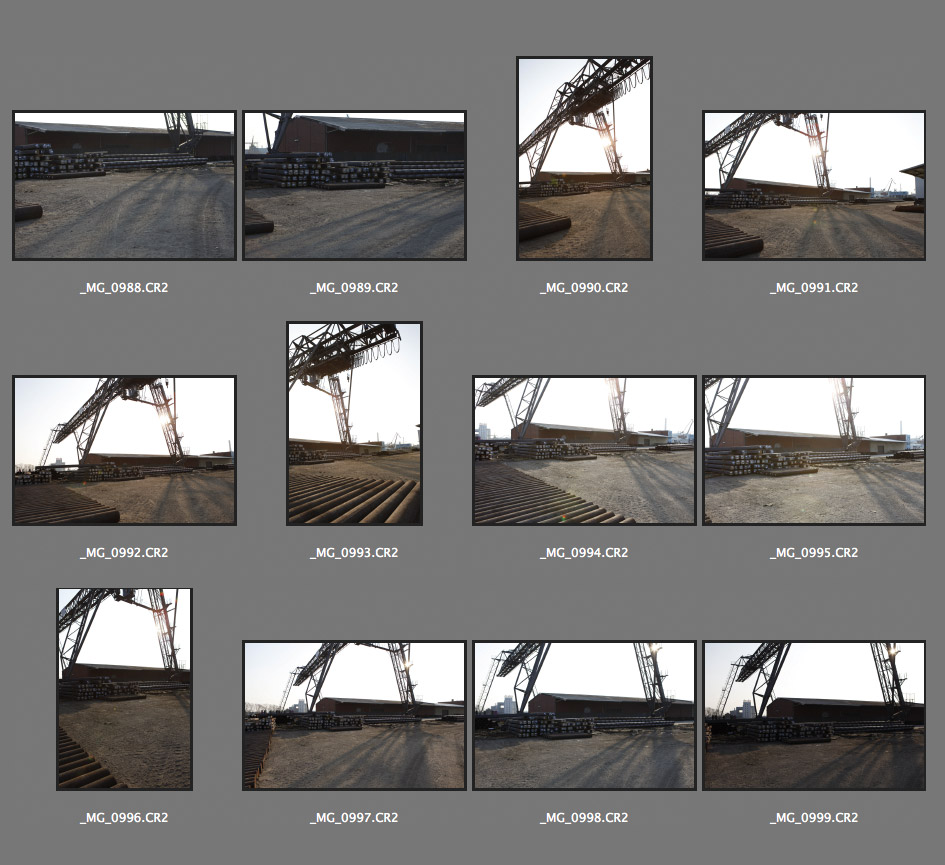Click the filename label _MG_0988.CR2
Image resolution: width=945 pixels, height=865 pixels.
(x=124, y=288)
